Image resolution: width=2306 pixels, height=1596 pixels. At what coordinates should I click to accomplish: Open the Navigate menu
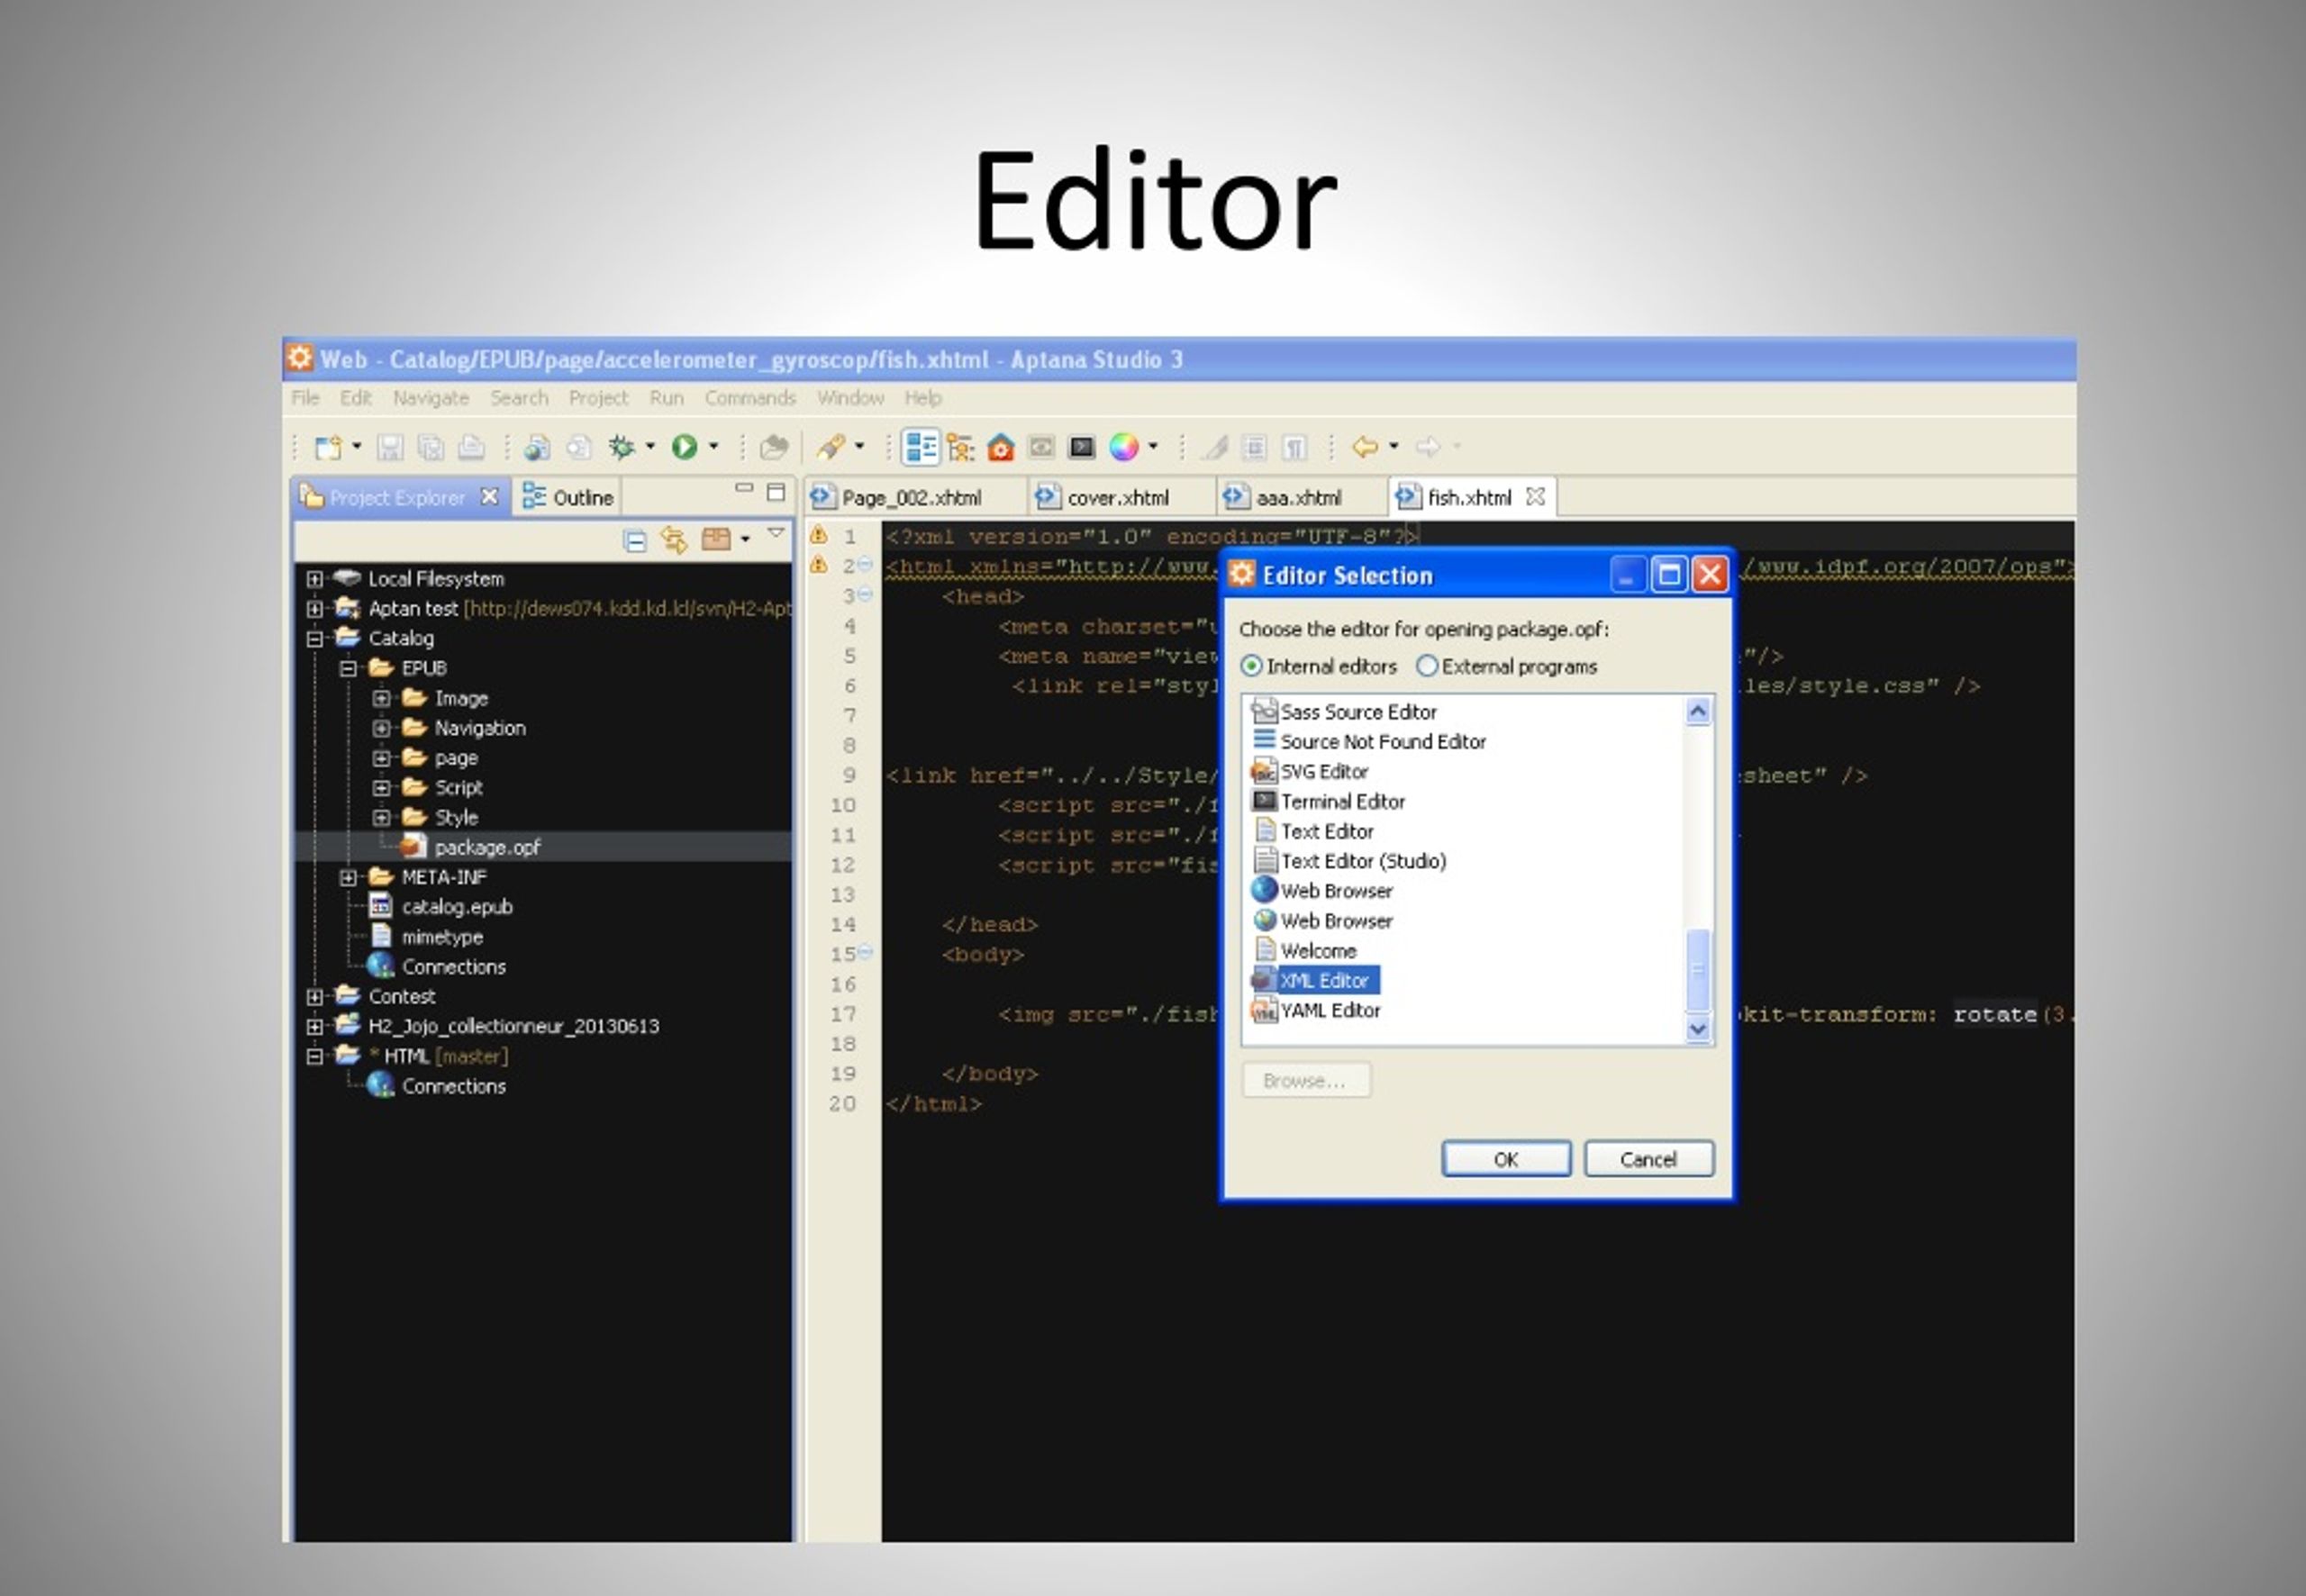pos(431,398)
